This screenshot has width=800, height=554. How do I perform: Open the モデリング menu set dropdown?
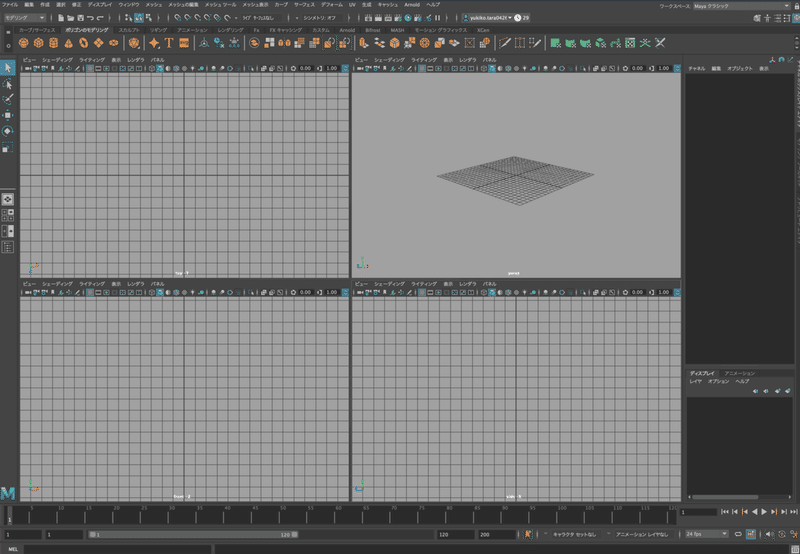[24, 18]
